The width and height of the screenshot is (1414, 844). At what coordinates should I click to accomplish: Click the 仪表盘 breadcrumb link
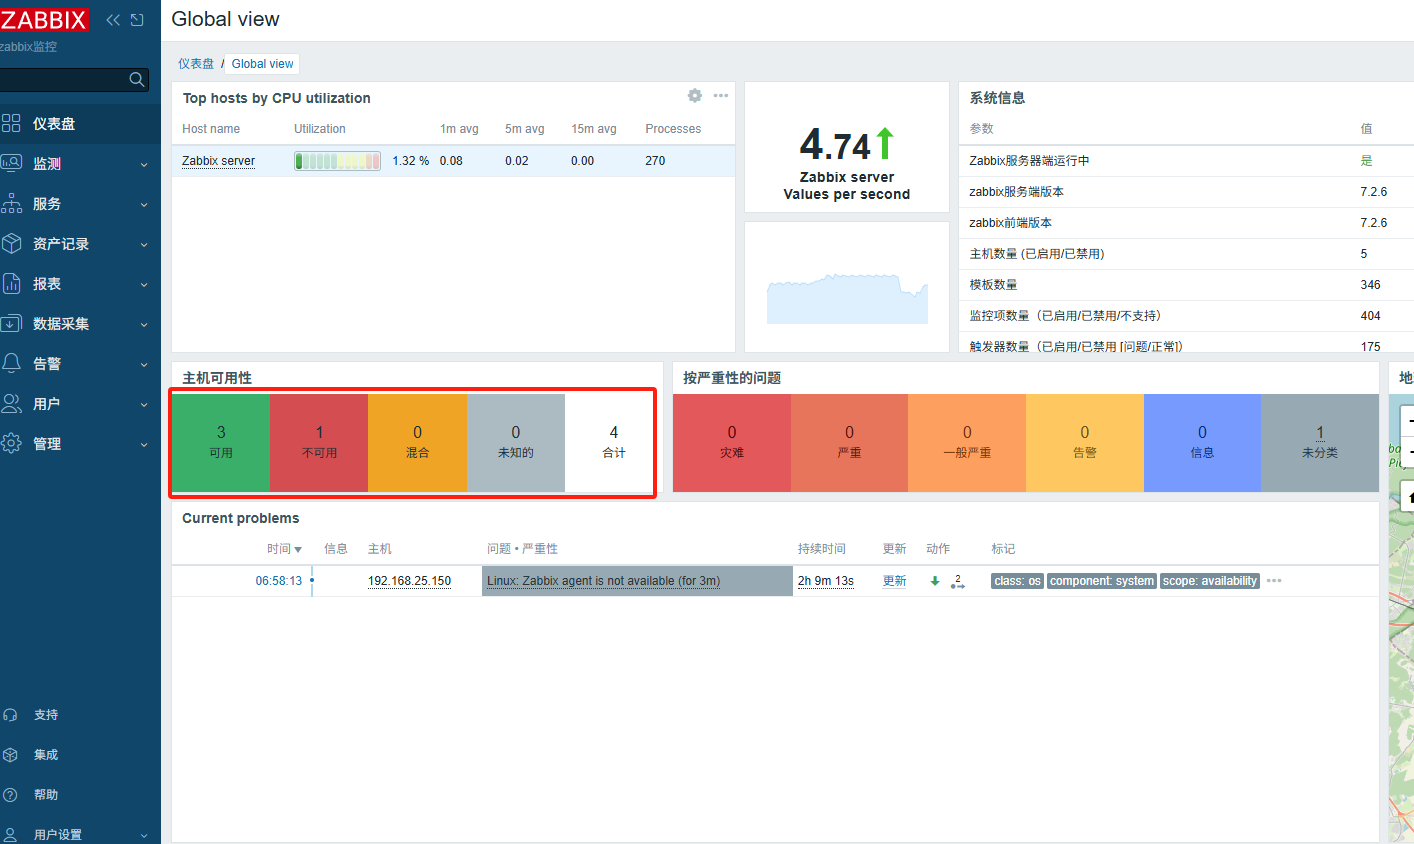click(x=196, y=63)
